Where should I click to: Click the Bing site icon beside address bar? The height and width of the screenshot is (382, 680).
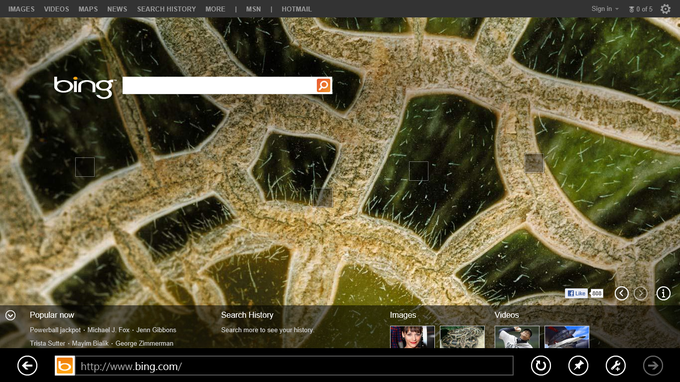(x=65, y=366)
